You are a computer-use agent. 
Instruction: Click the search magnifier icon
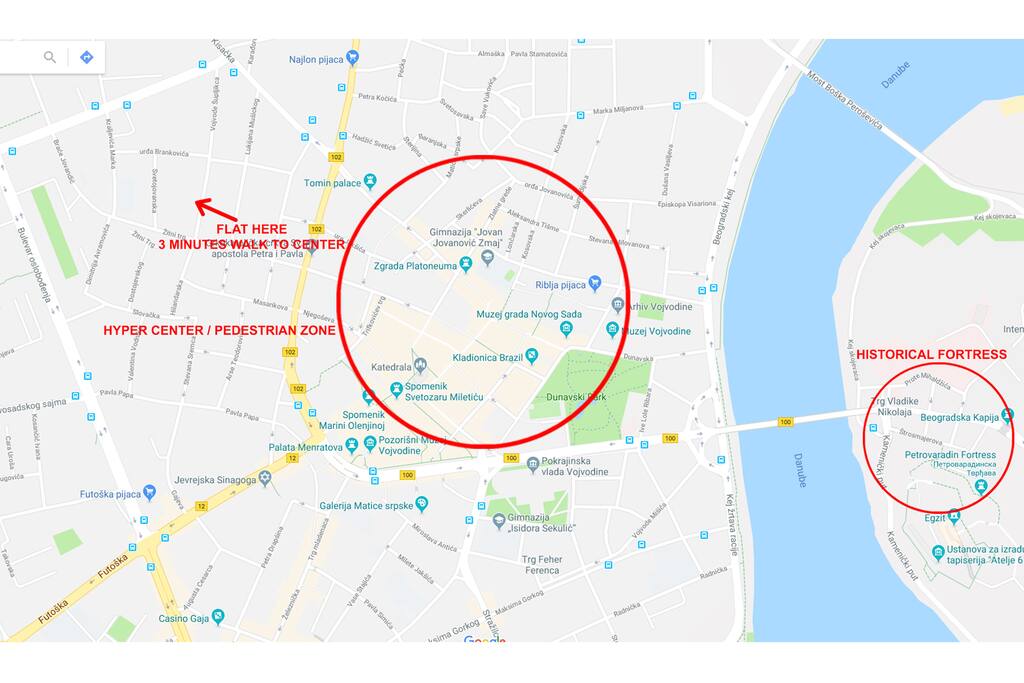[50, 57]
